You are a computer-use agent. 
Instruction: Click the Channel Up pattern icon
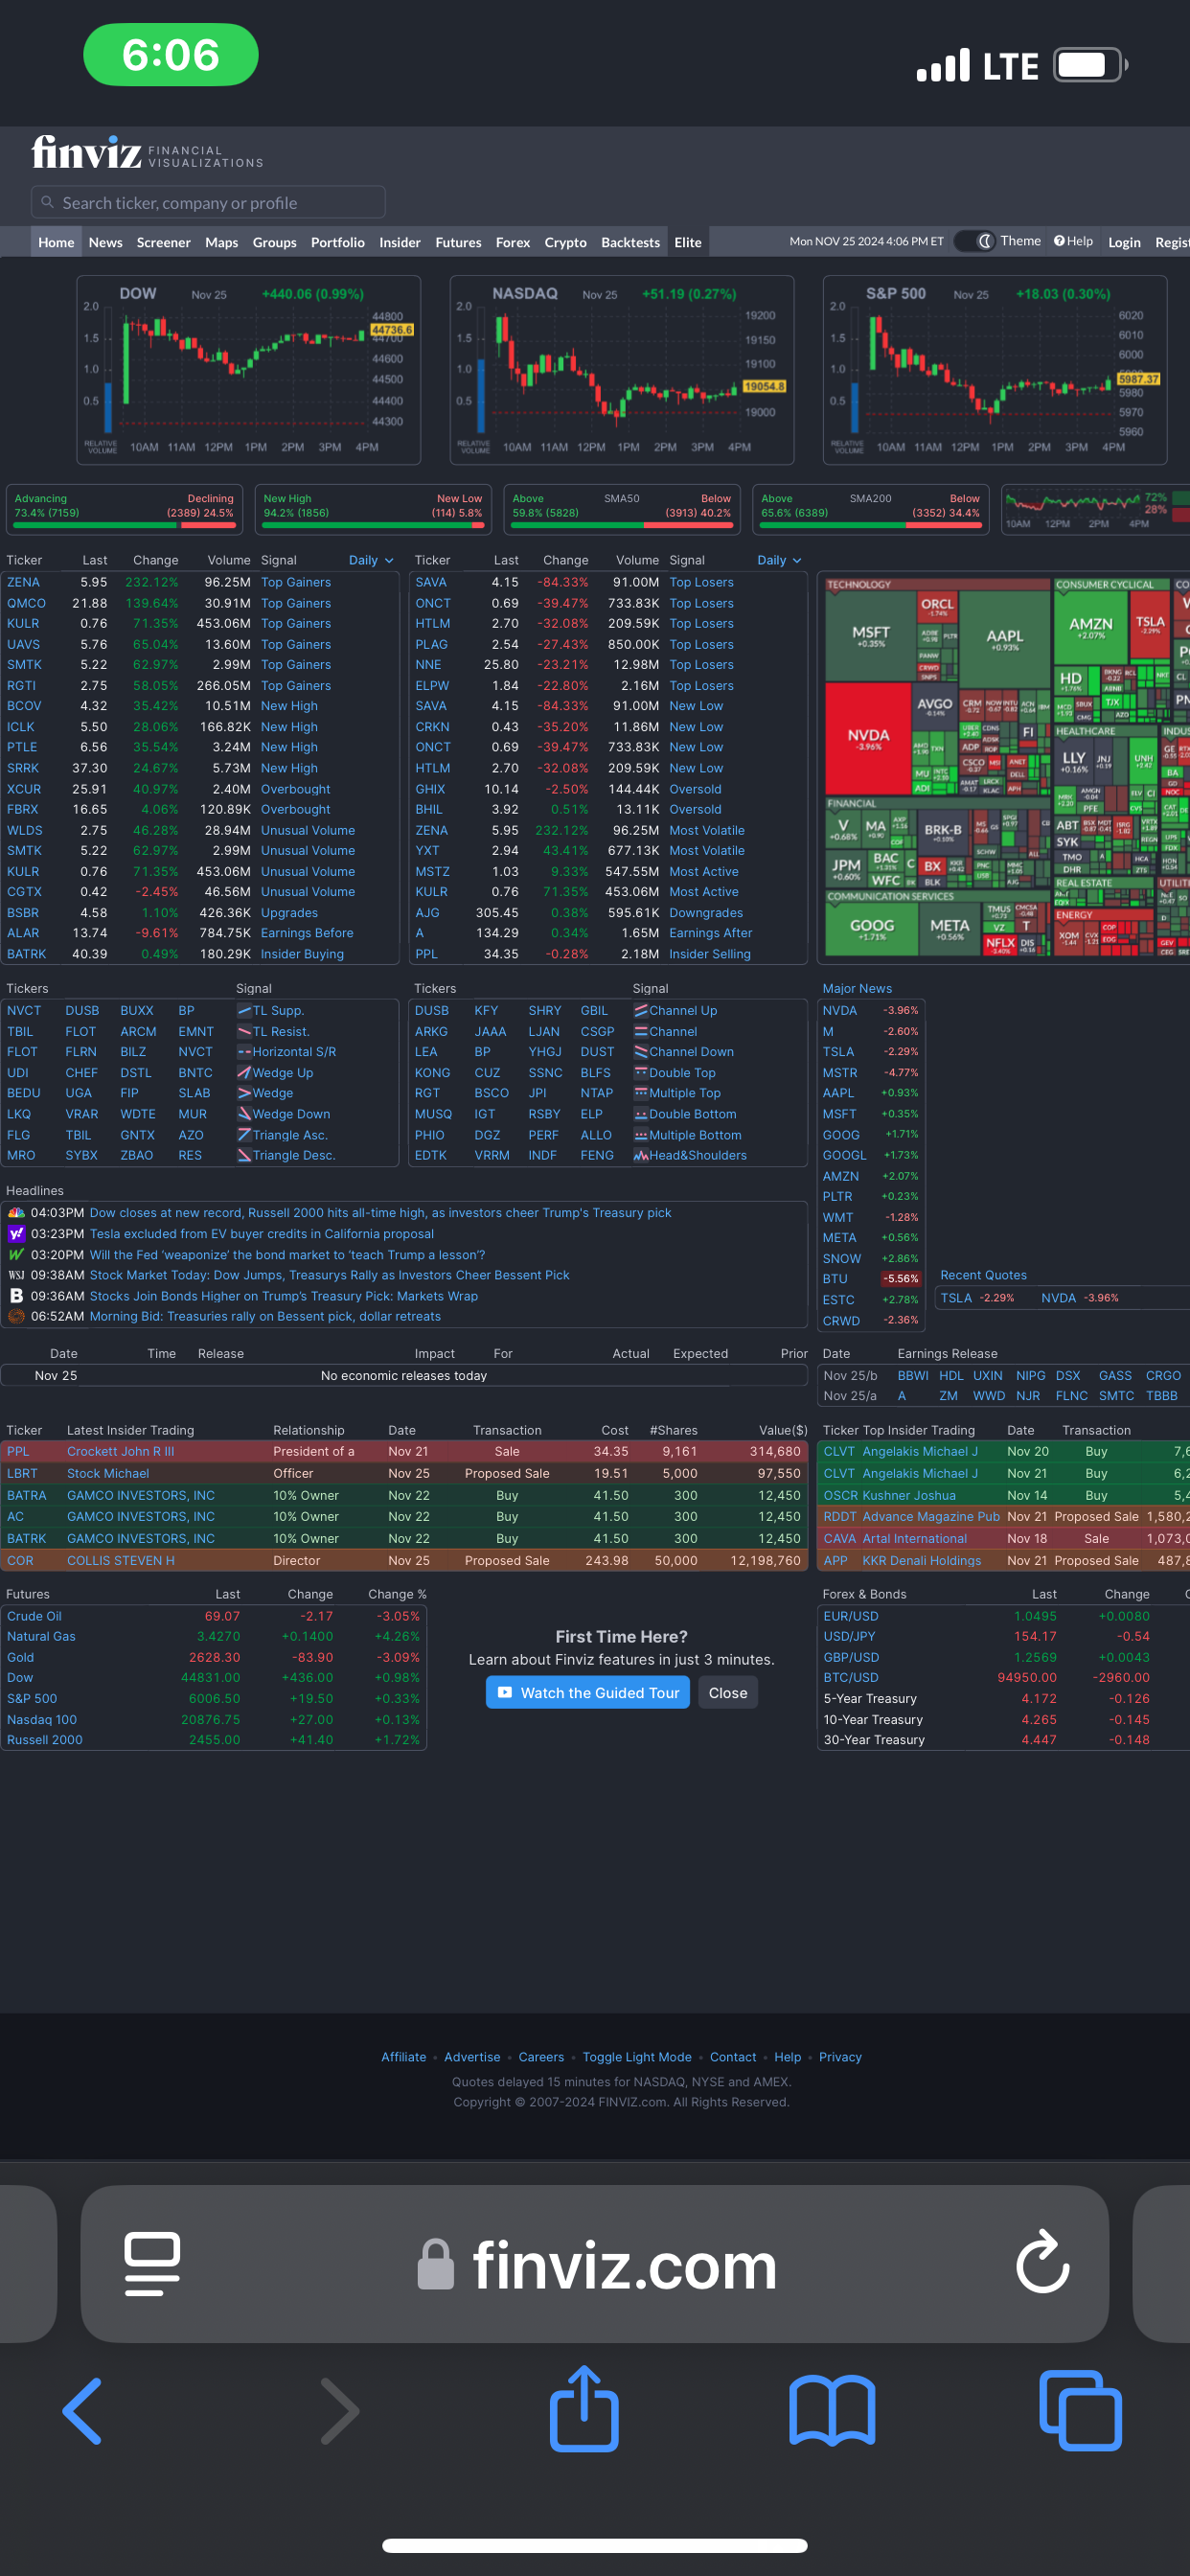tap(641, 1011)
